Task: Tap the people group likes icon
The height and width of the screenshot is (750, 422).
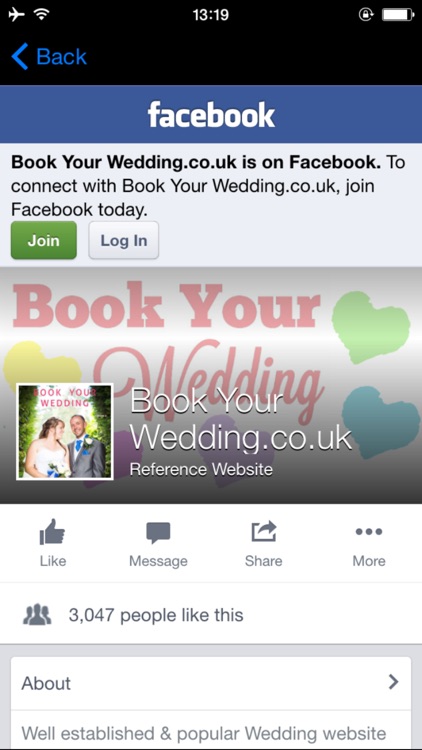Action: click(x=37, y=615)
